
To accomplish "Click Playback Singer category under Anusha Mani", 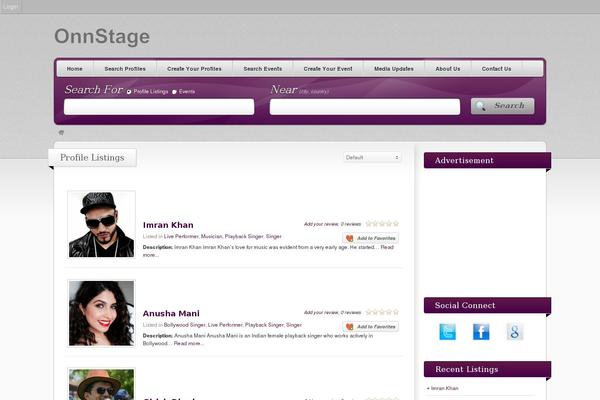I will 264,325.
